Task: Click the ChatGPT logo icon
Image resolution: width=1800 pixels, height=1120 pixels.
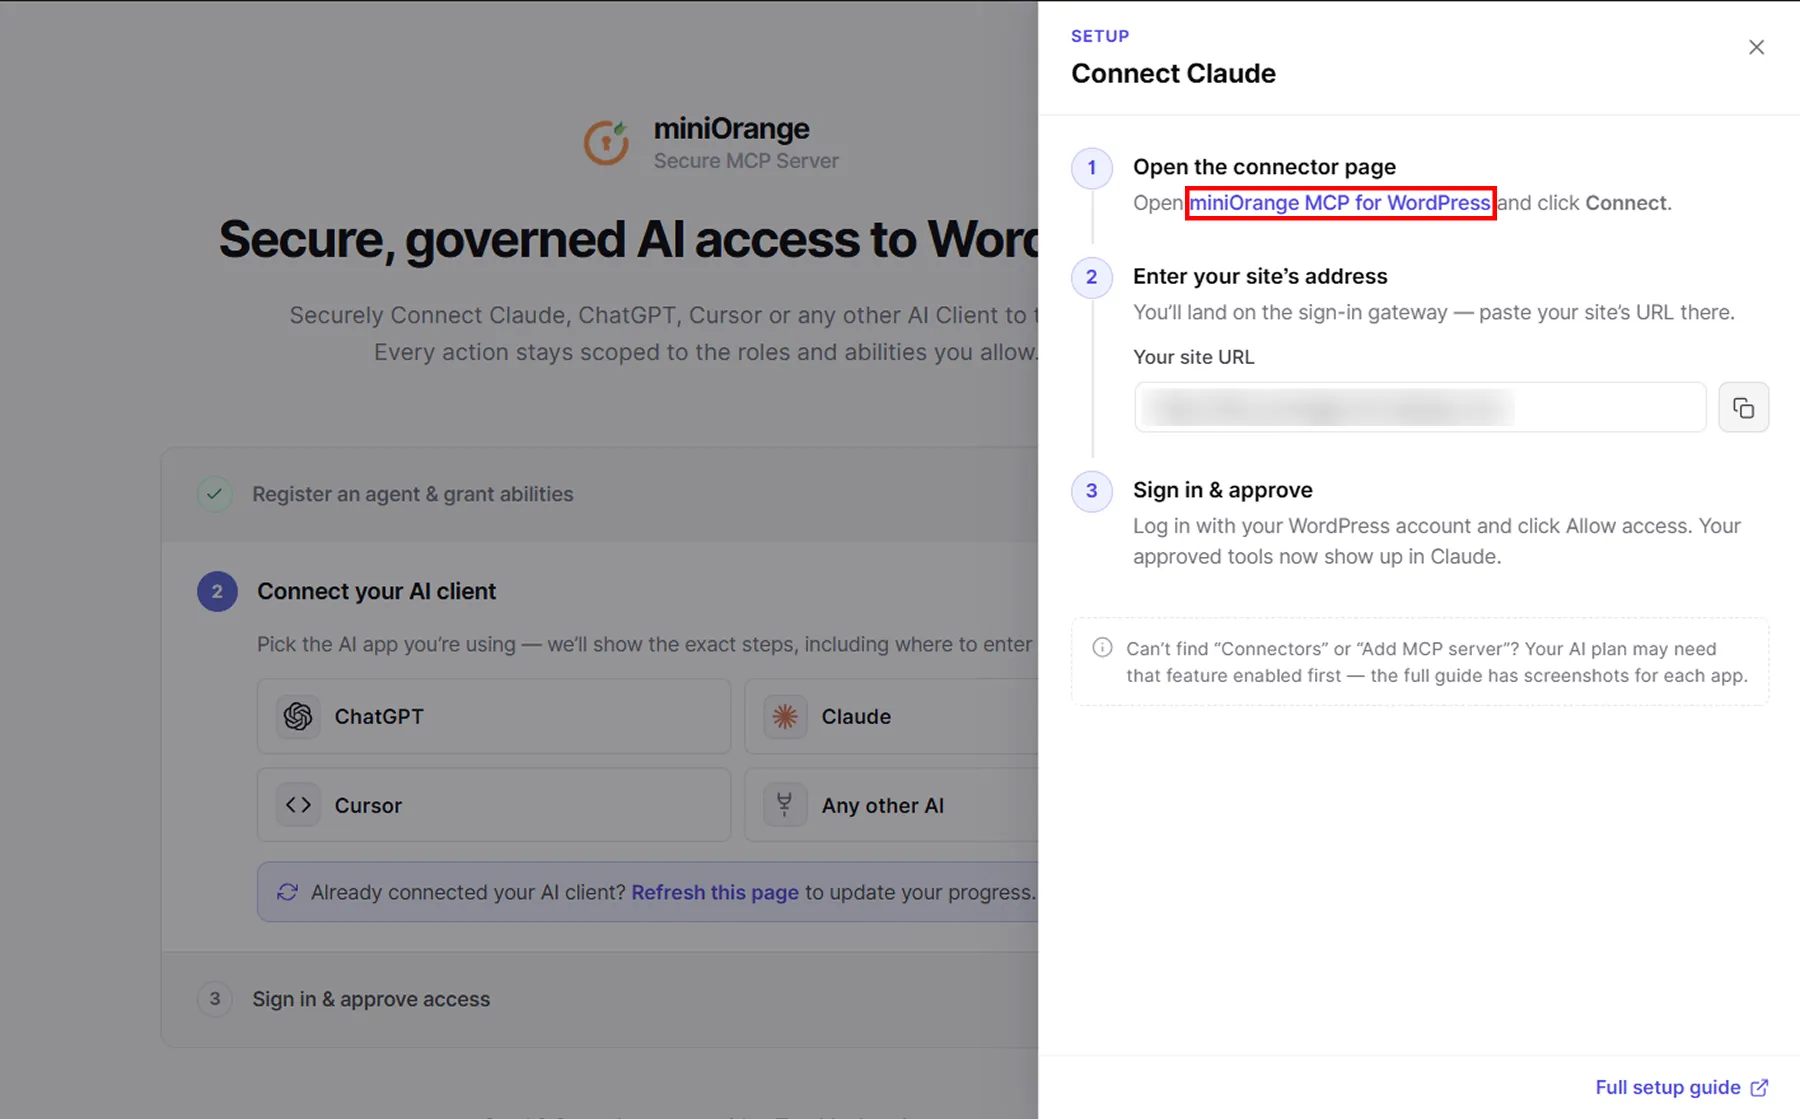Action: coord(298,716)
